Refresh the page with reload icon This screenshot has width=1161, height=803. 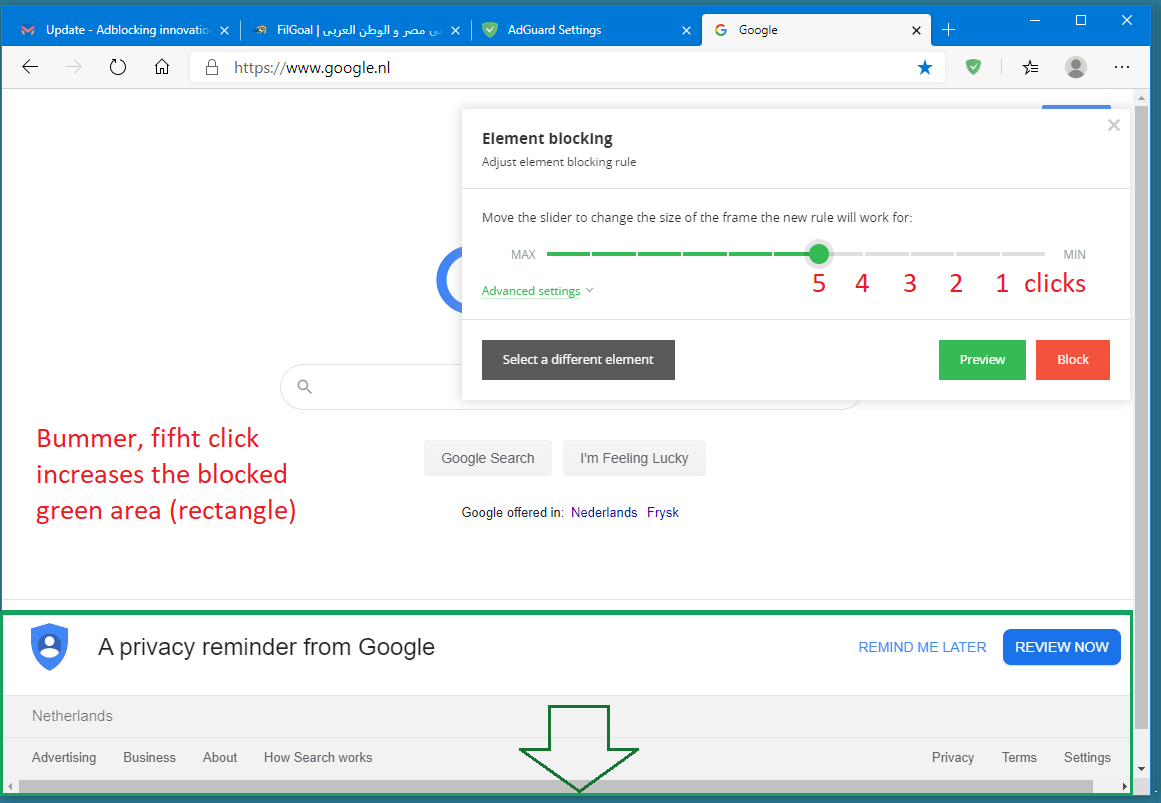coord(118,67)
